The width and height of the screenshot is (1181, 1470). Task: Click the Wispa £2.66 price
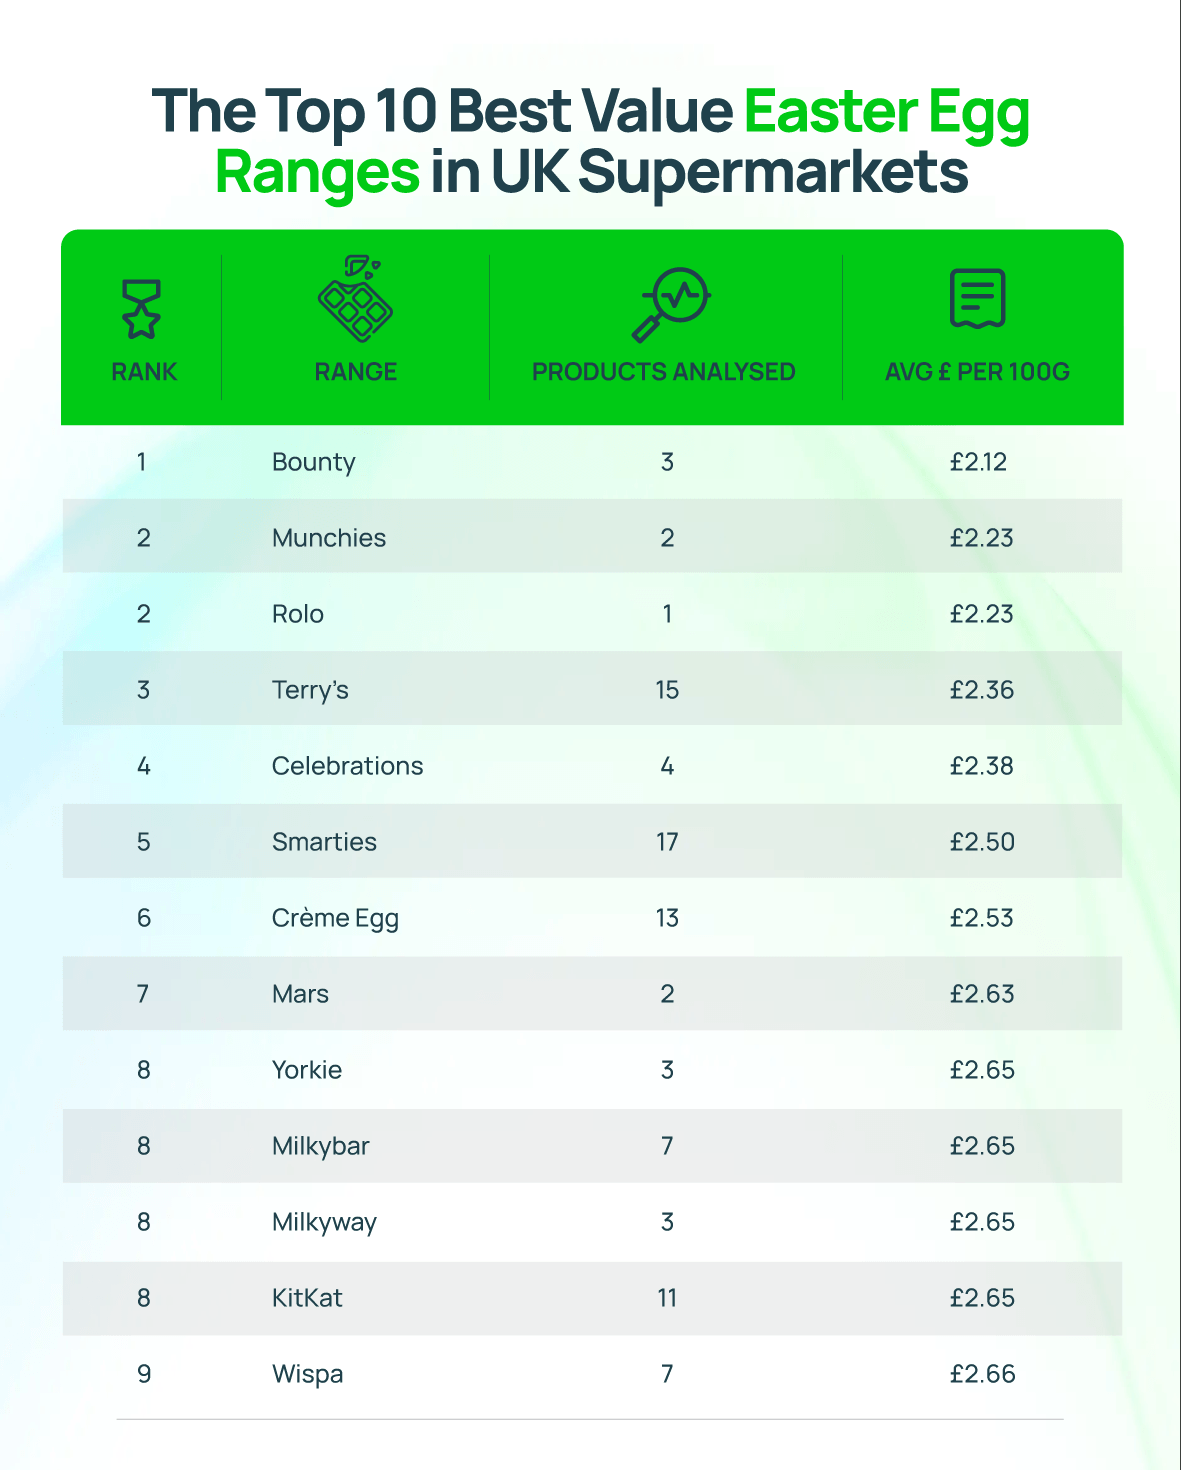982,1374
